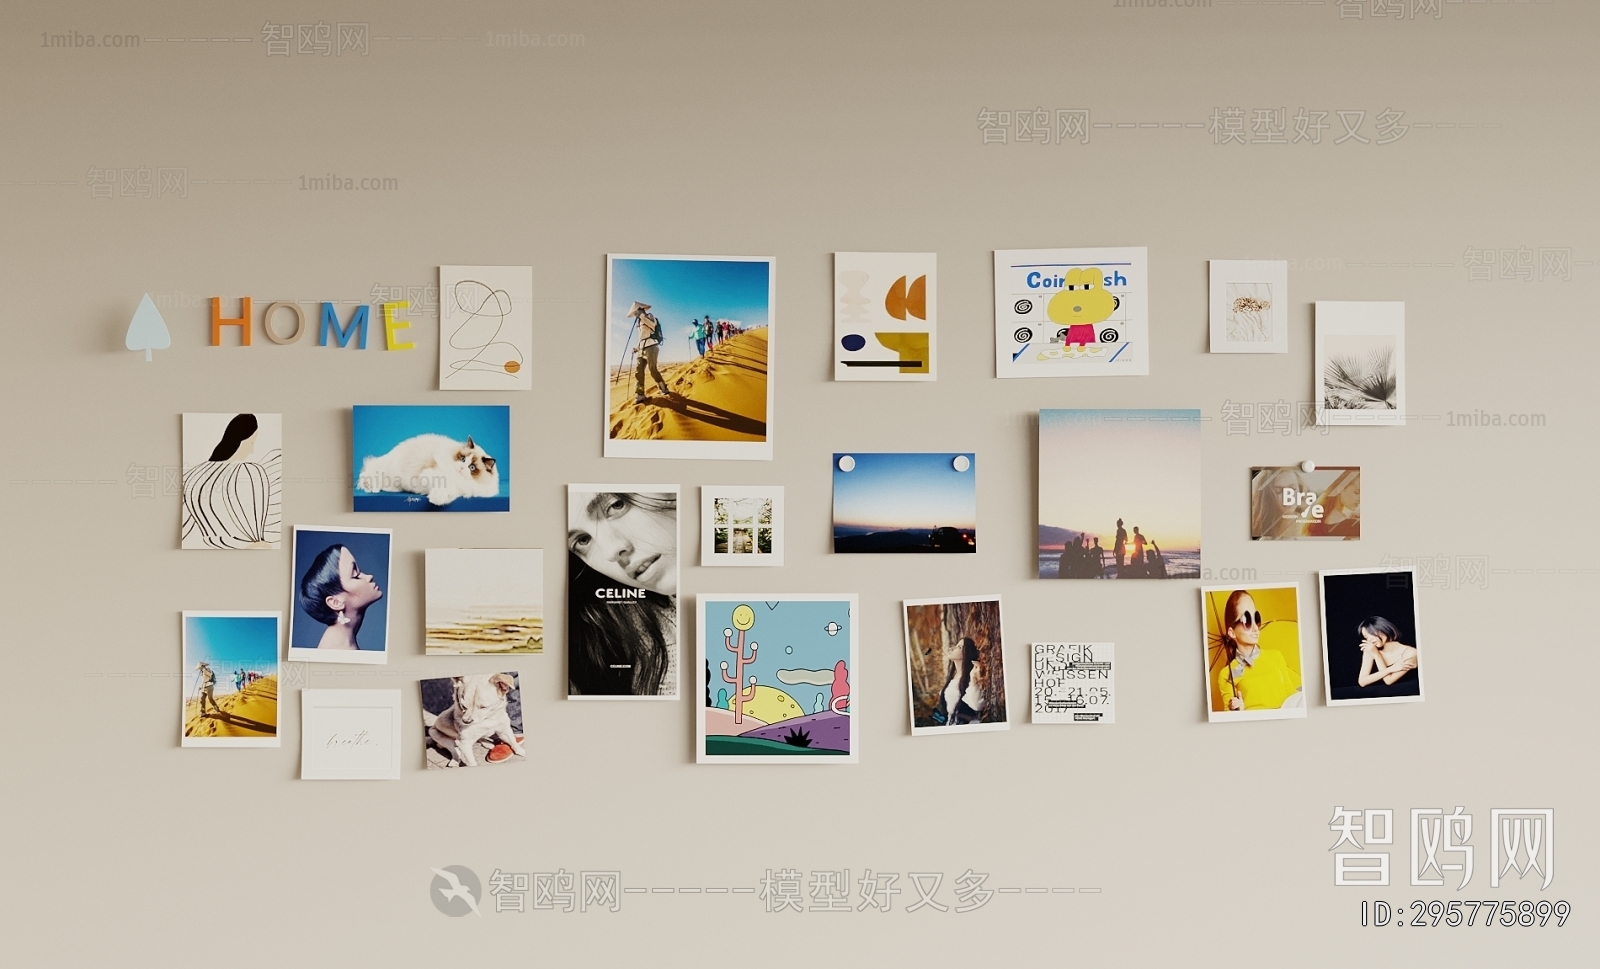
Task: Click the beige letter O in HOME
Action: coord(285,322)
